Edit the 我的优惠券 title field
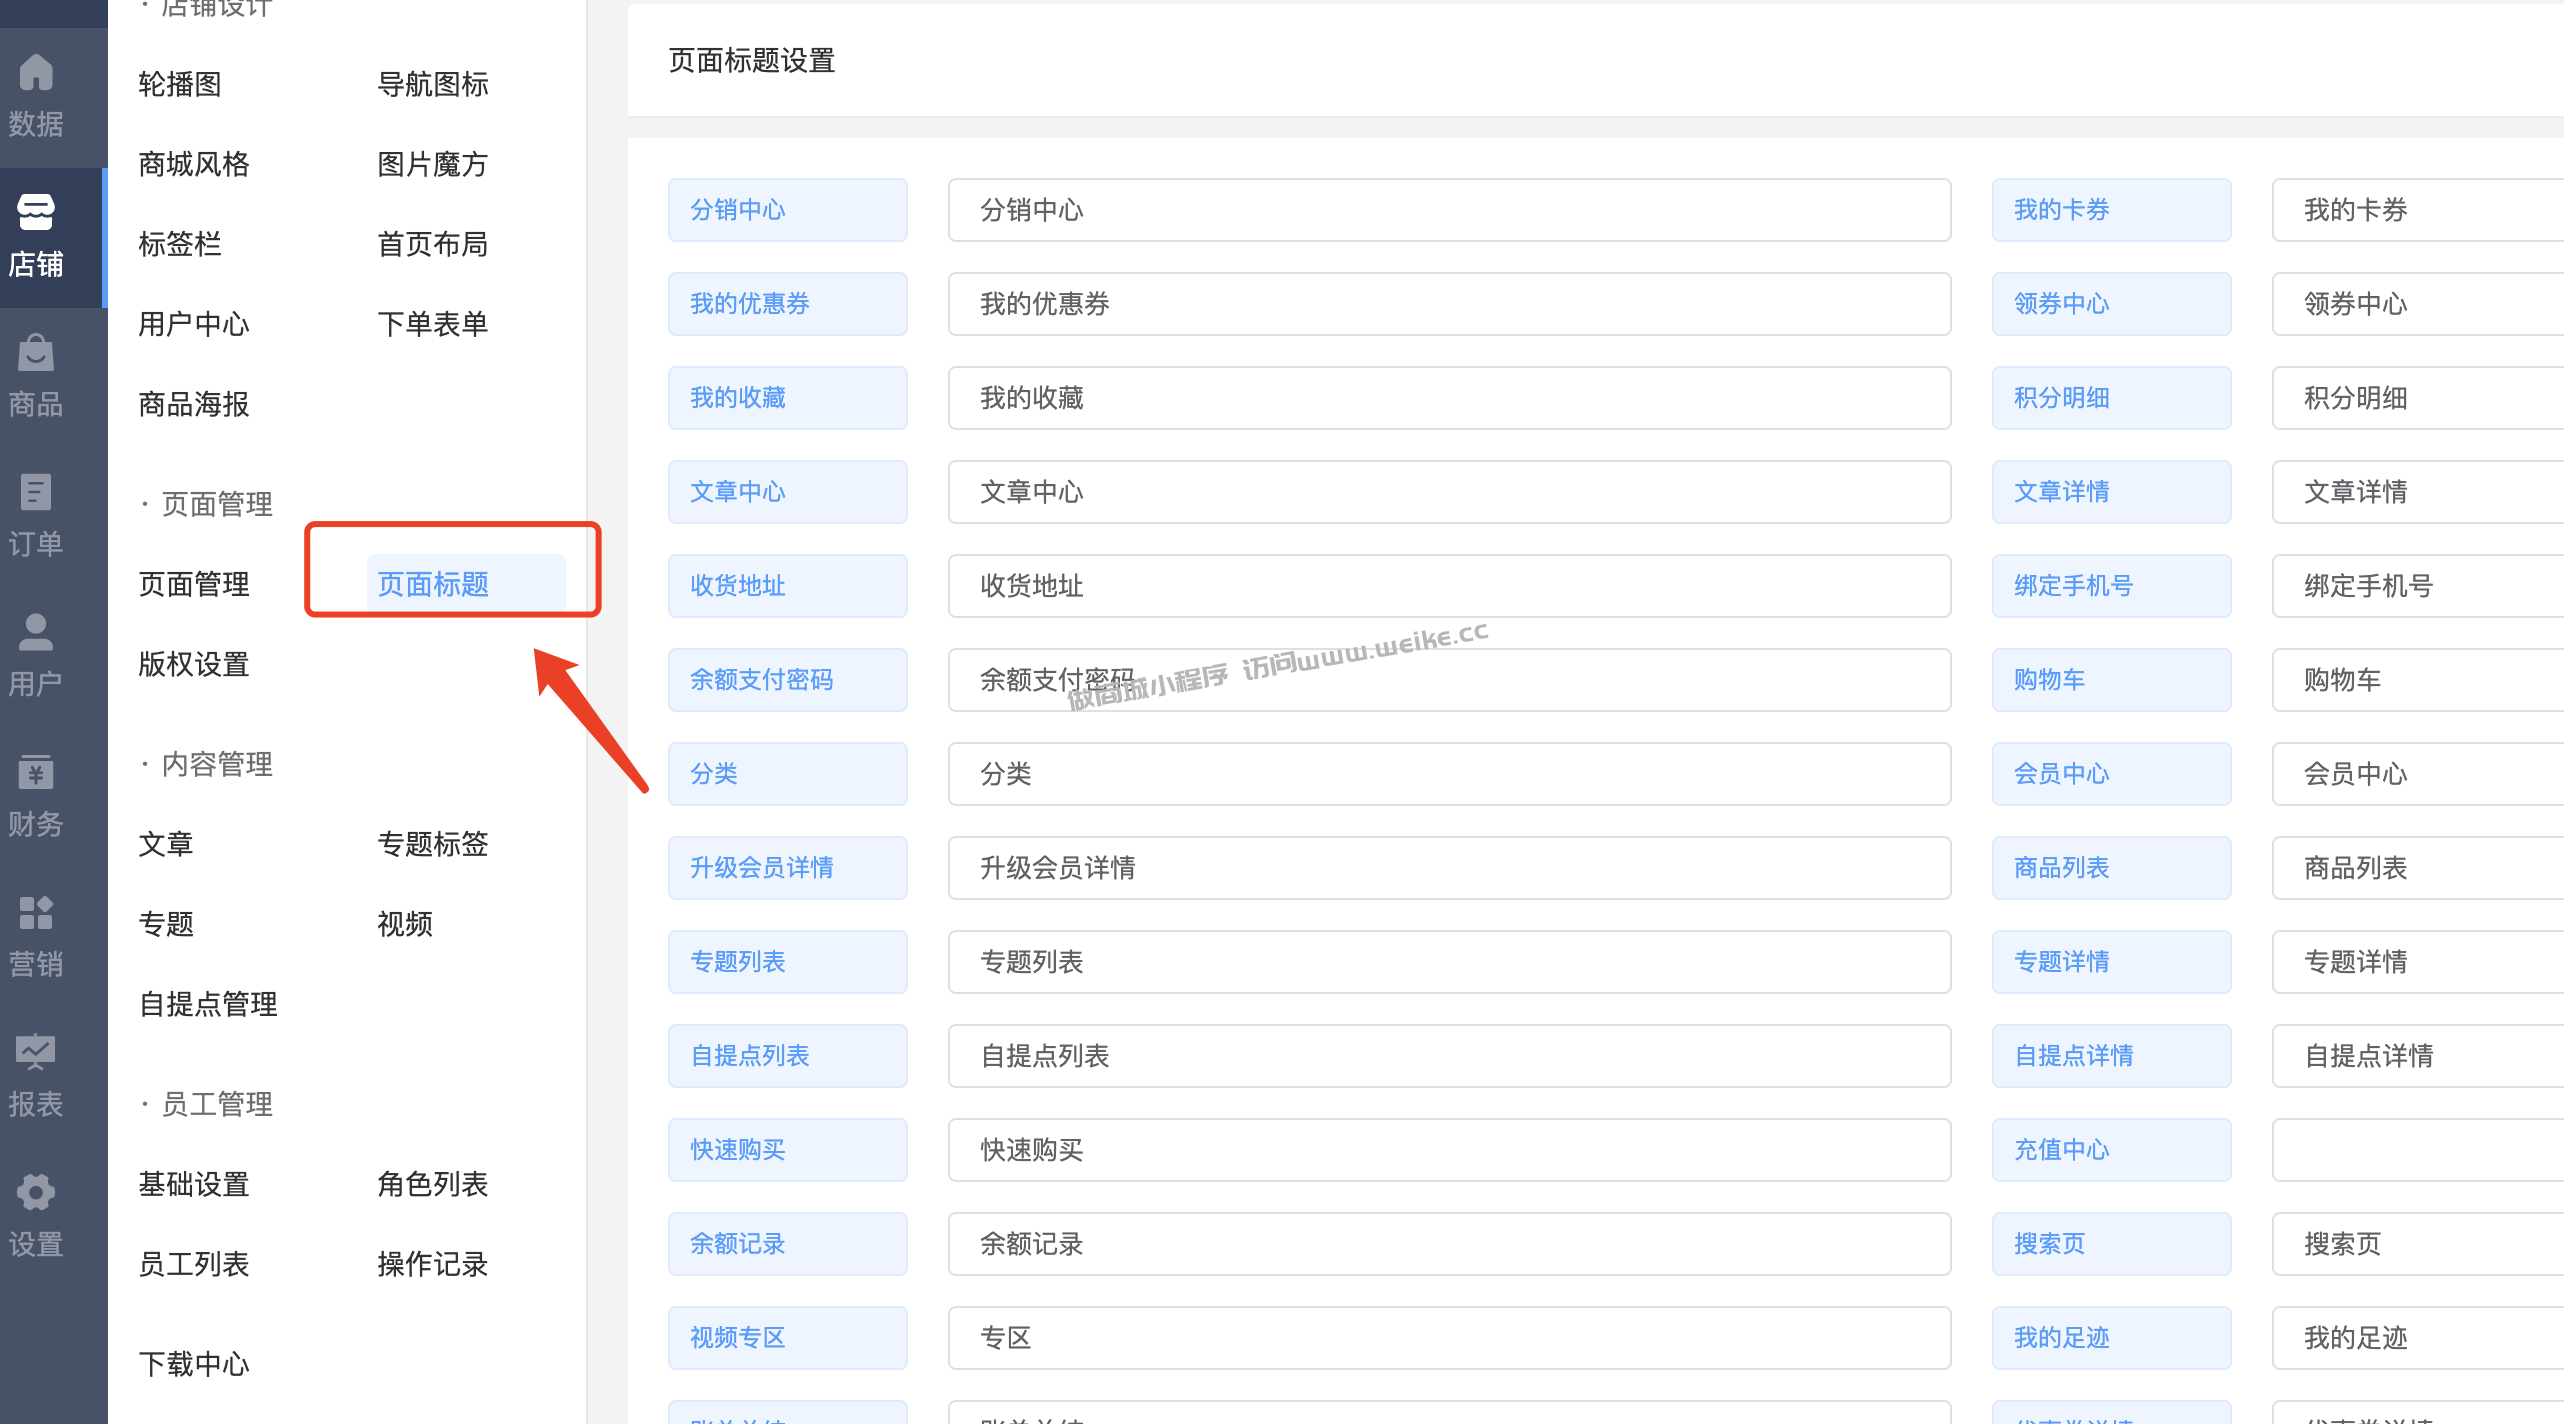The image size is (2564, 1424). 1449,304
